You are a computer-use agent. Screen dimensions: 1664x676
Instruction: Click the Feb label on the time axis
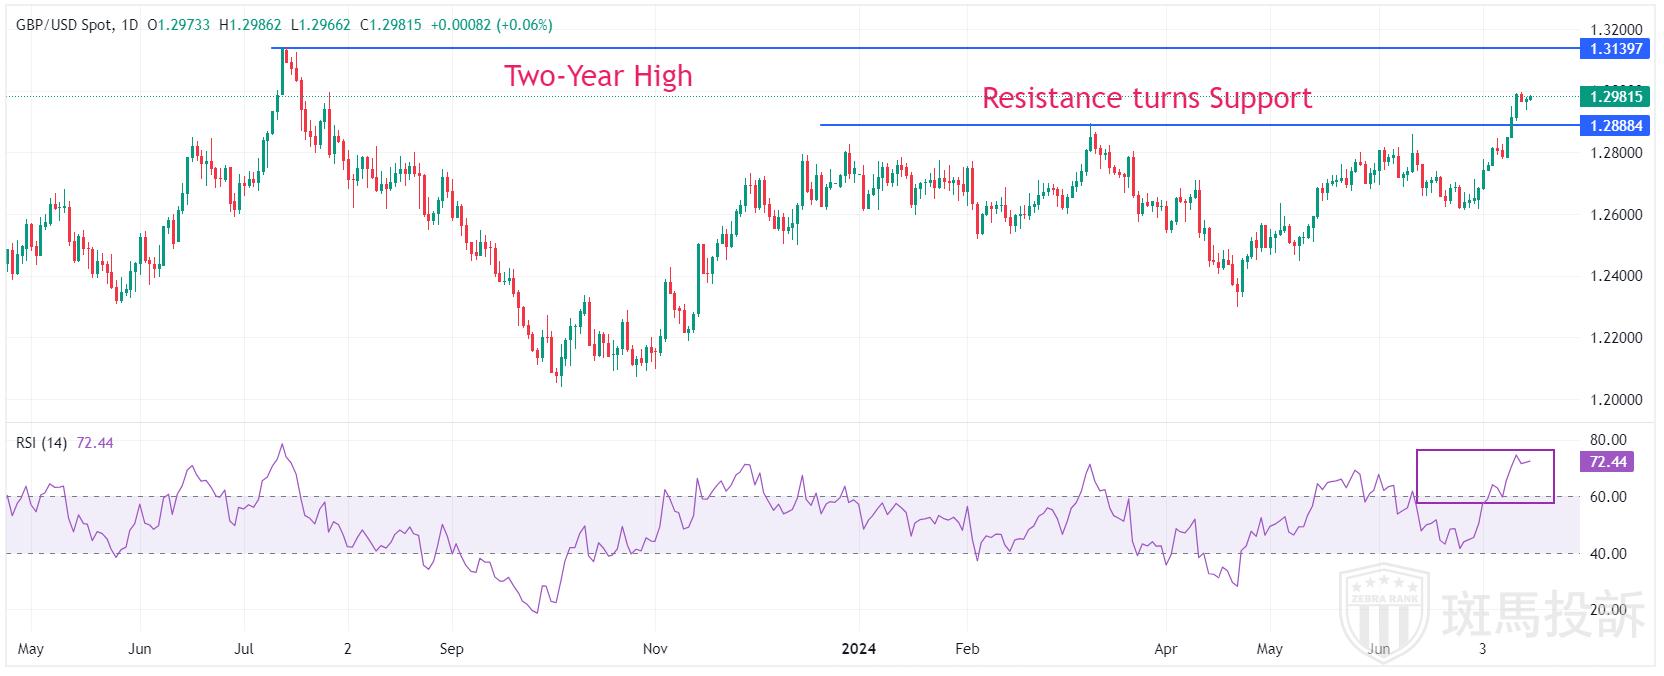(x=966, y=649)
